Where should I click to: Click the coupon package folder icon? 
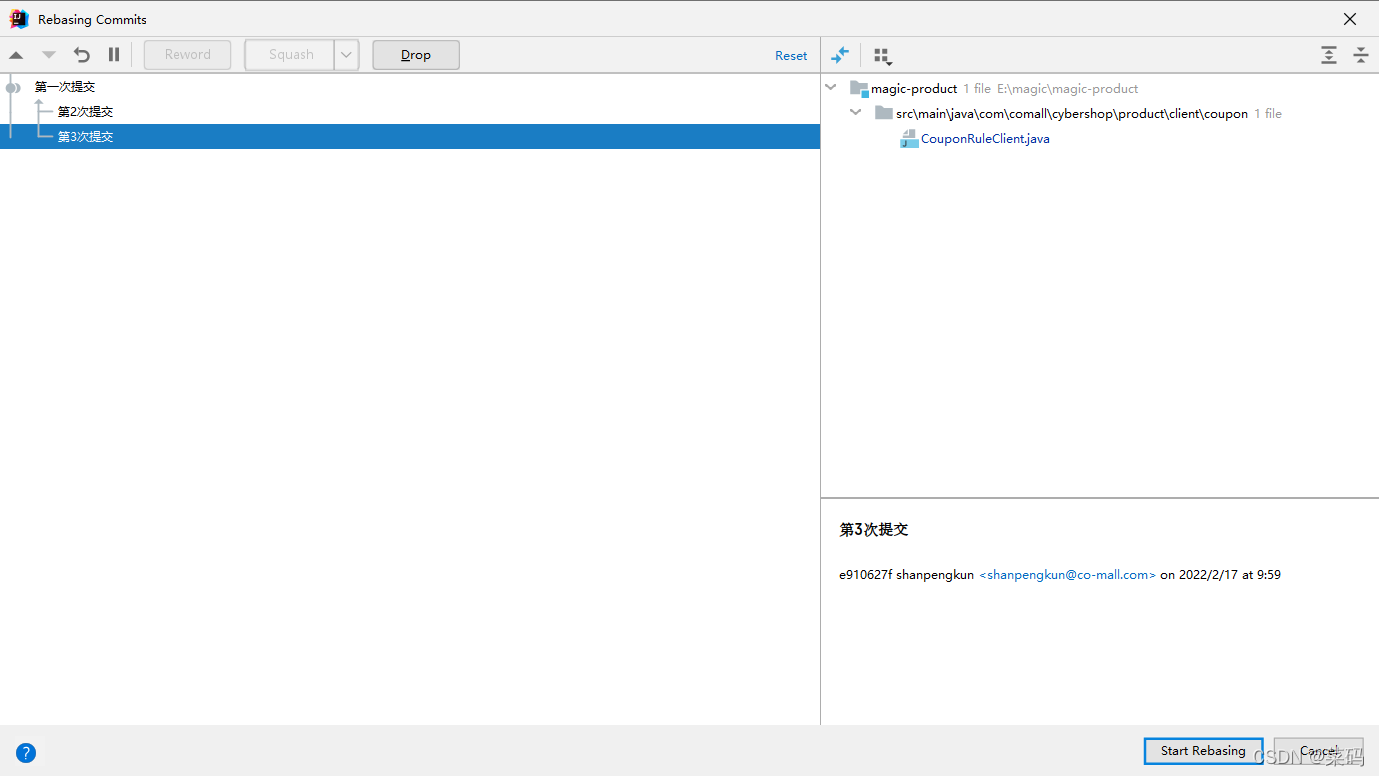click(x=883, y=113)
